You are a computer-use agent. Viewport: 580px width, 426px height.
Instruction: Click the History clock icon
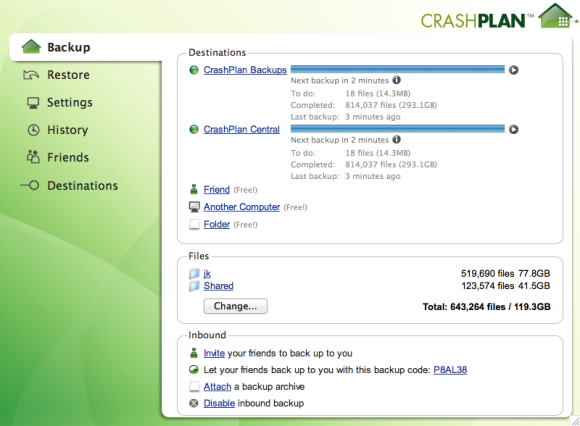tap(33, 130)
